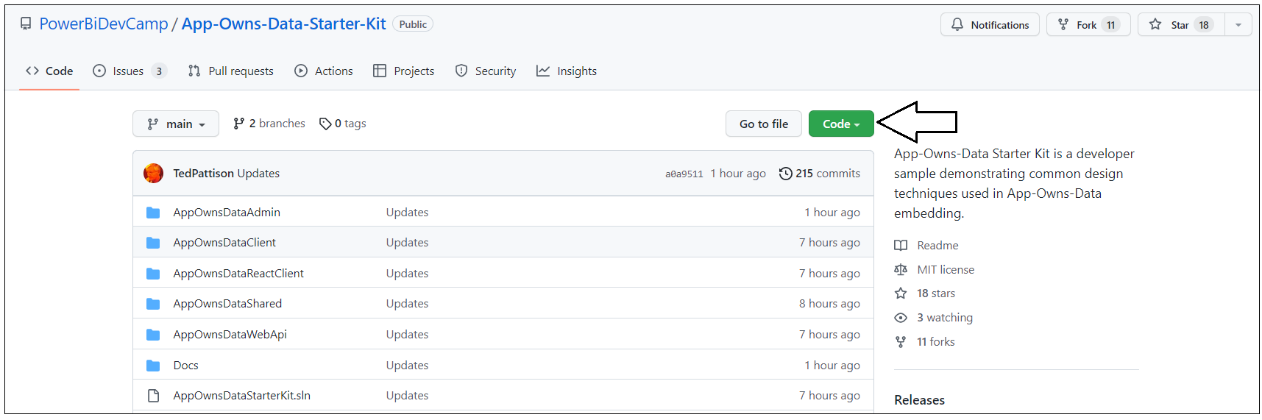Click folder icon for AppOwnsDataShared
This screenshot has width=1262, height=420.
point(153,304)
